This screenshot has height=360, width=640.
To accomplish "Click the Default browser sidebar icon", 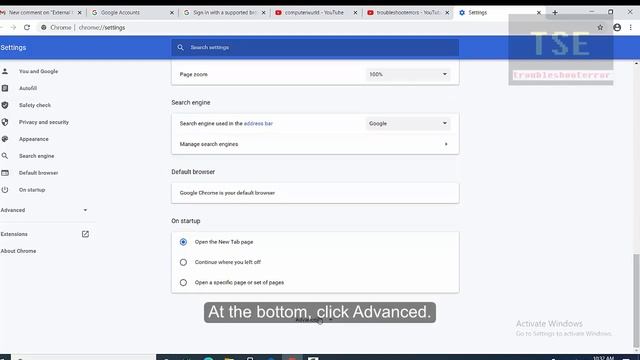I will coord(5,173).
